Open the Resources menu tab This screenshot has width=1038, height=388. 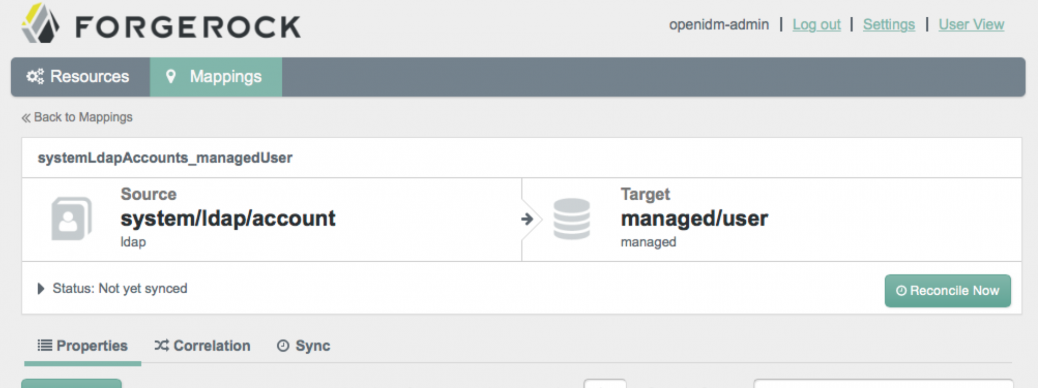tap(80, 77)
